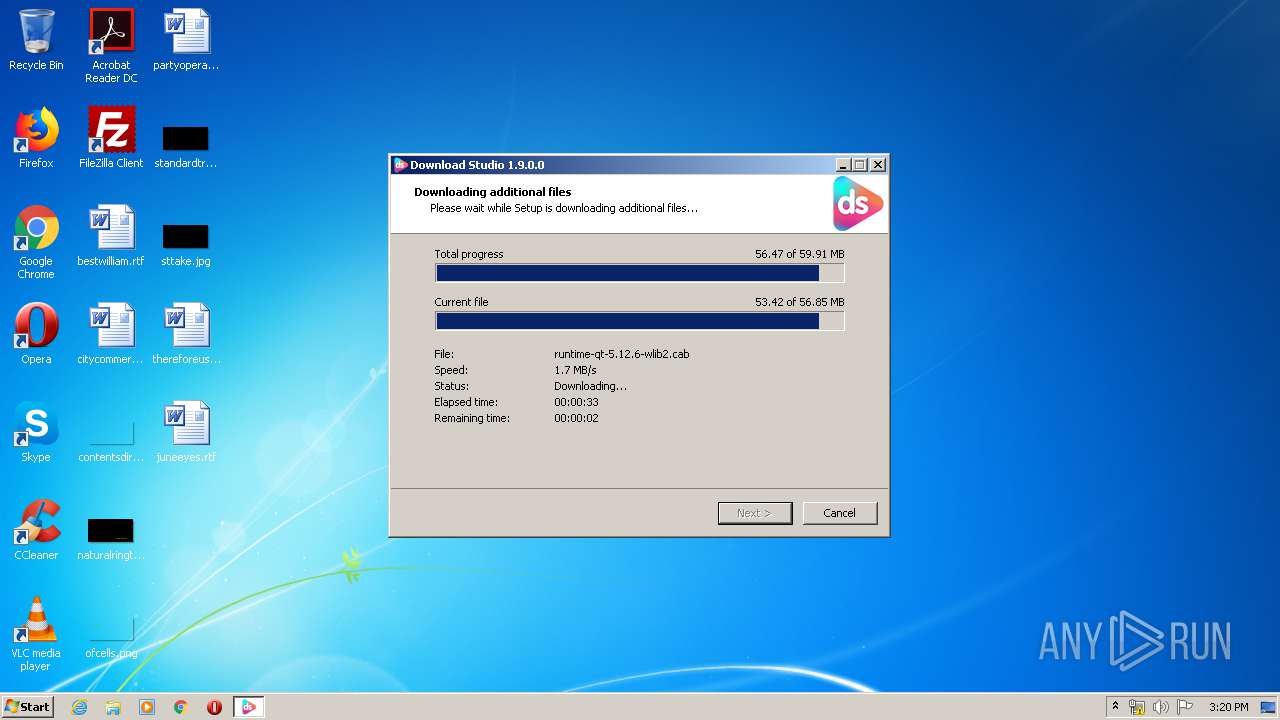Open Windows Explorer folder in taskbar
Image resolution: width=1280 pixels, height=720 pixels.
113,707
